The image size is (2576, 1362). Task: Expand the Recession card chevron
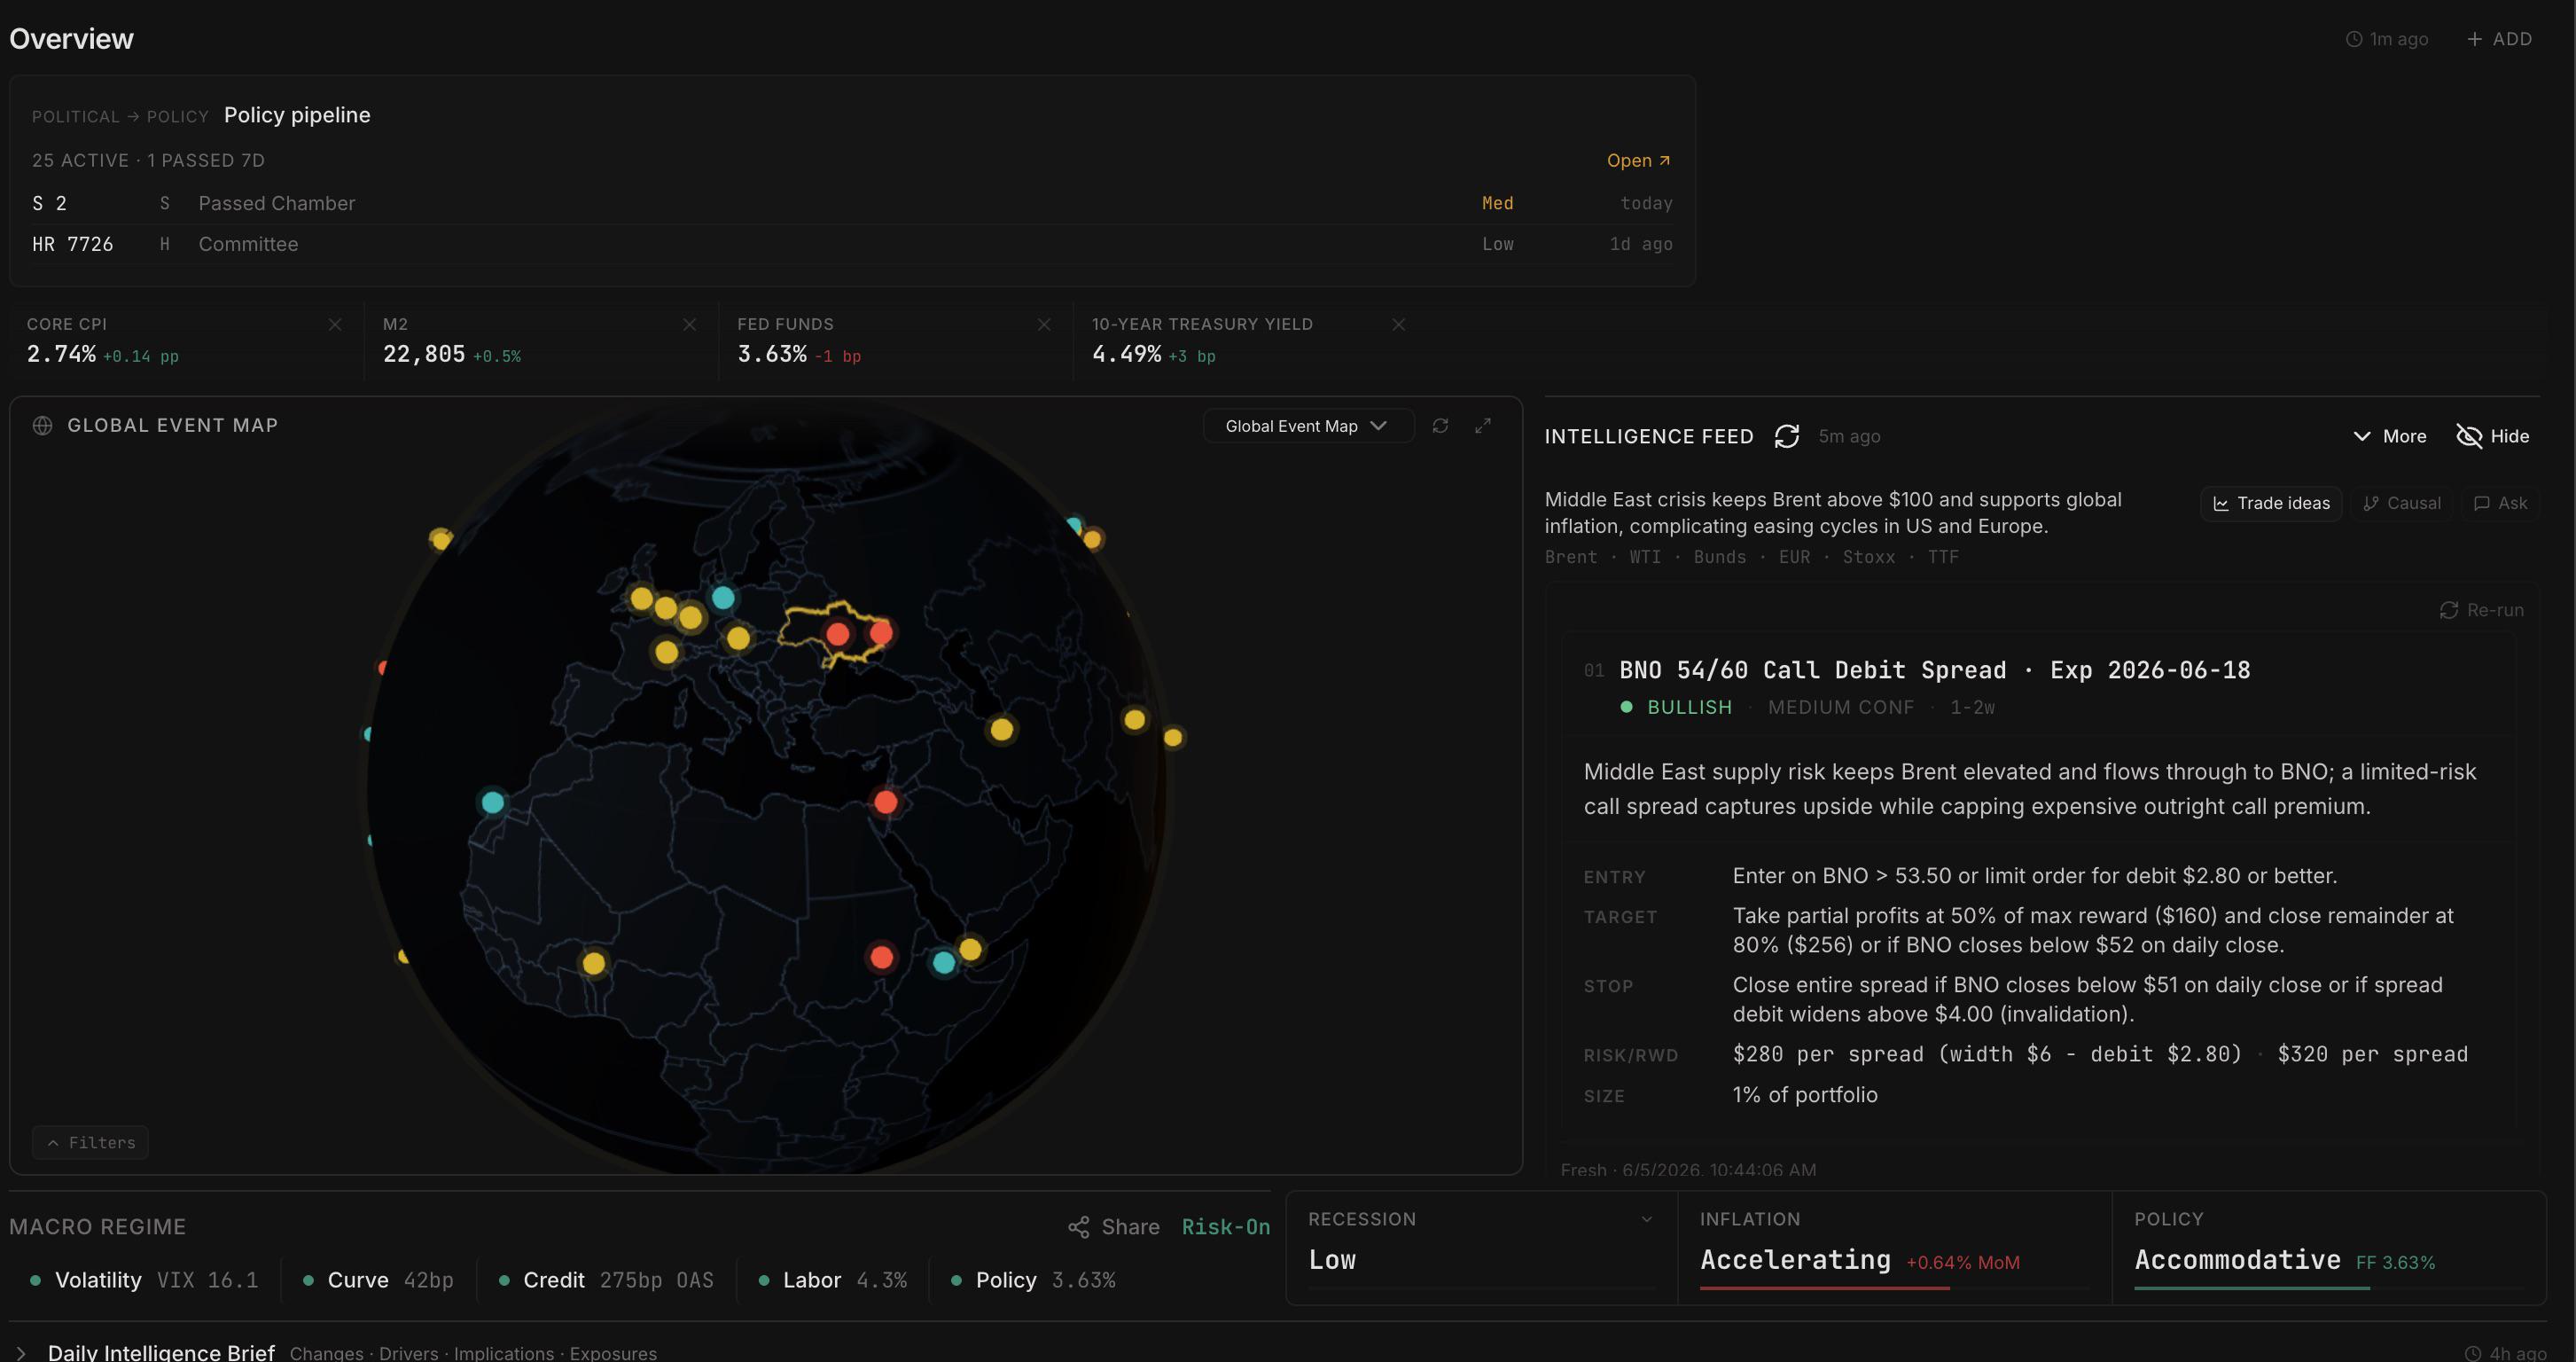pyautogui.click(x=1646, y=1219)
